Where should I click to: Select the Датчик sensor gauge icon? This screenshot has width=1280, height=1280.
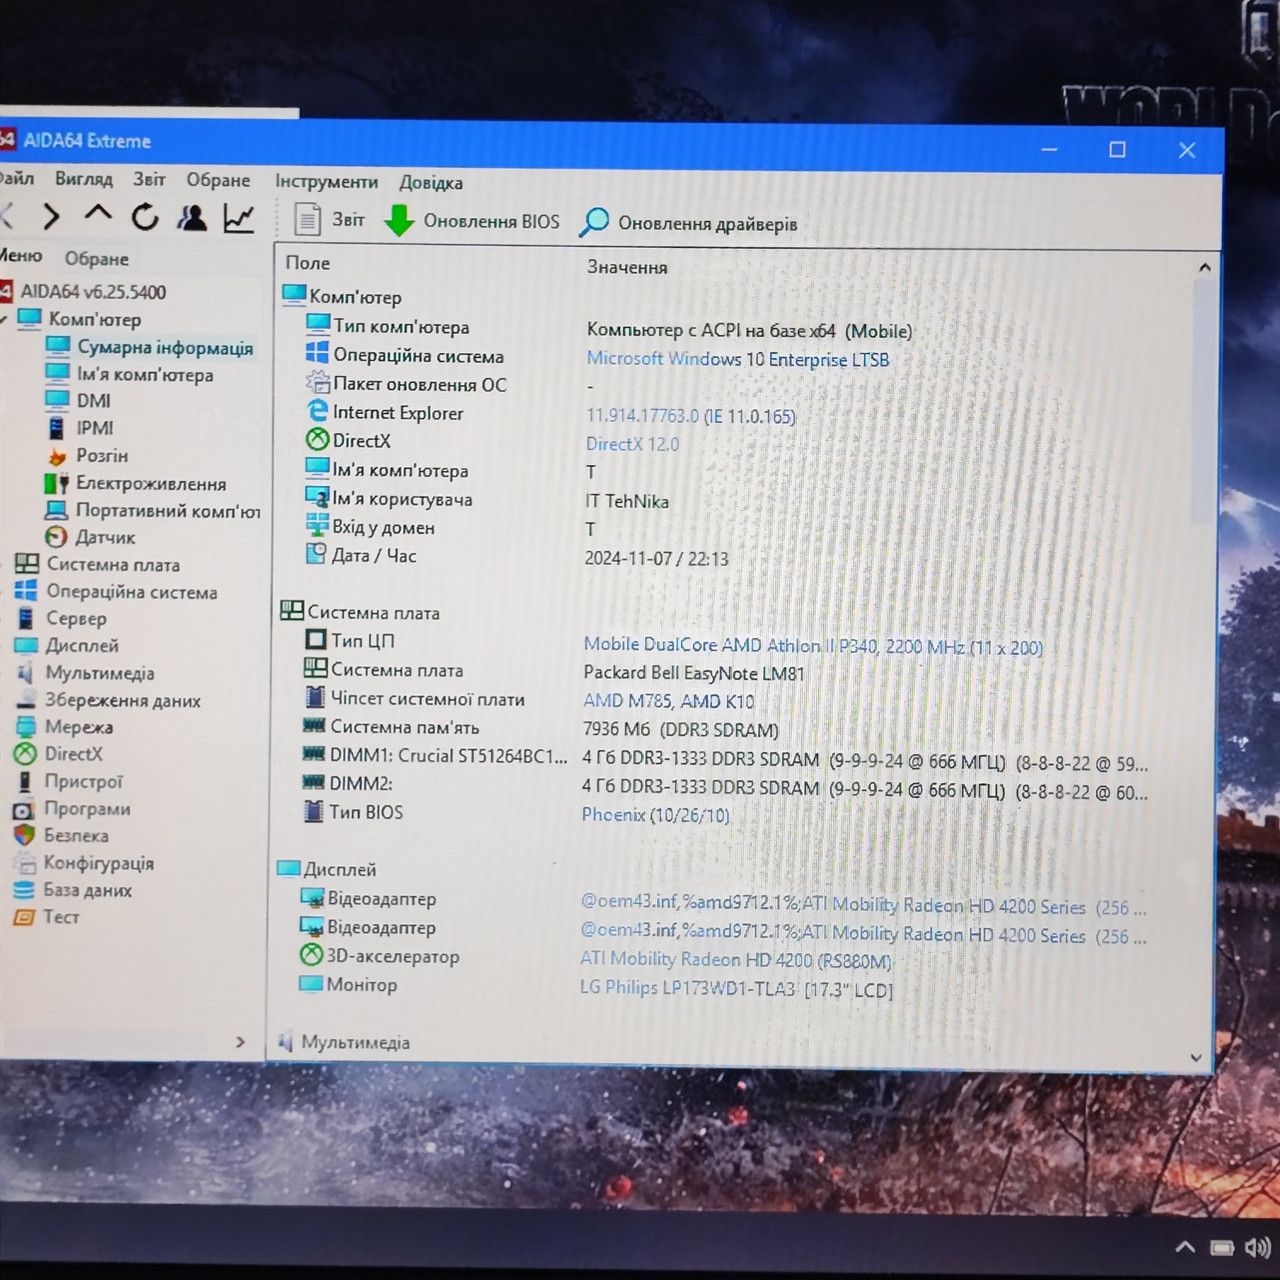pos(57,537)
